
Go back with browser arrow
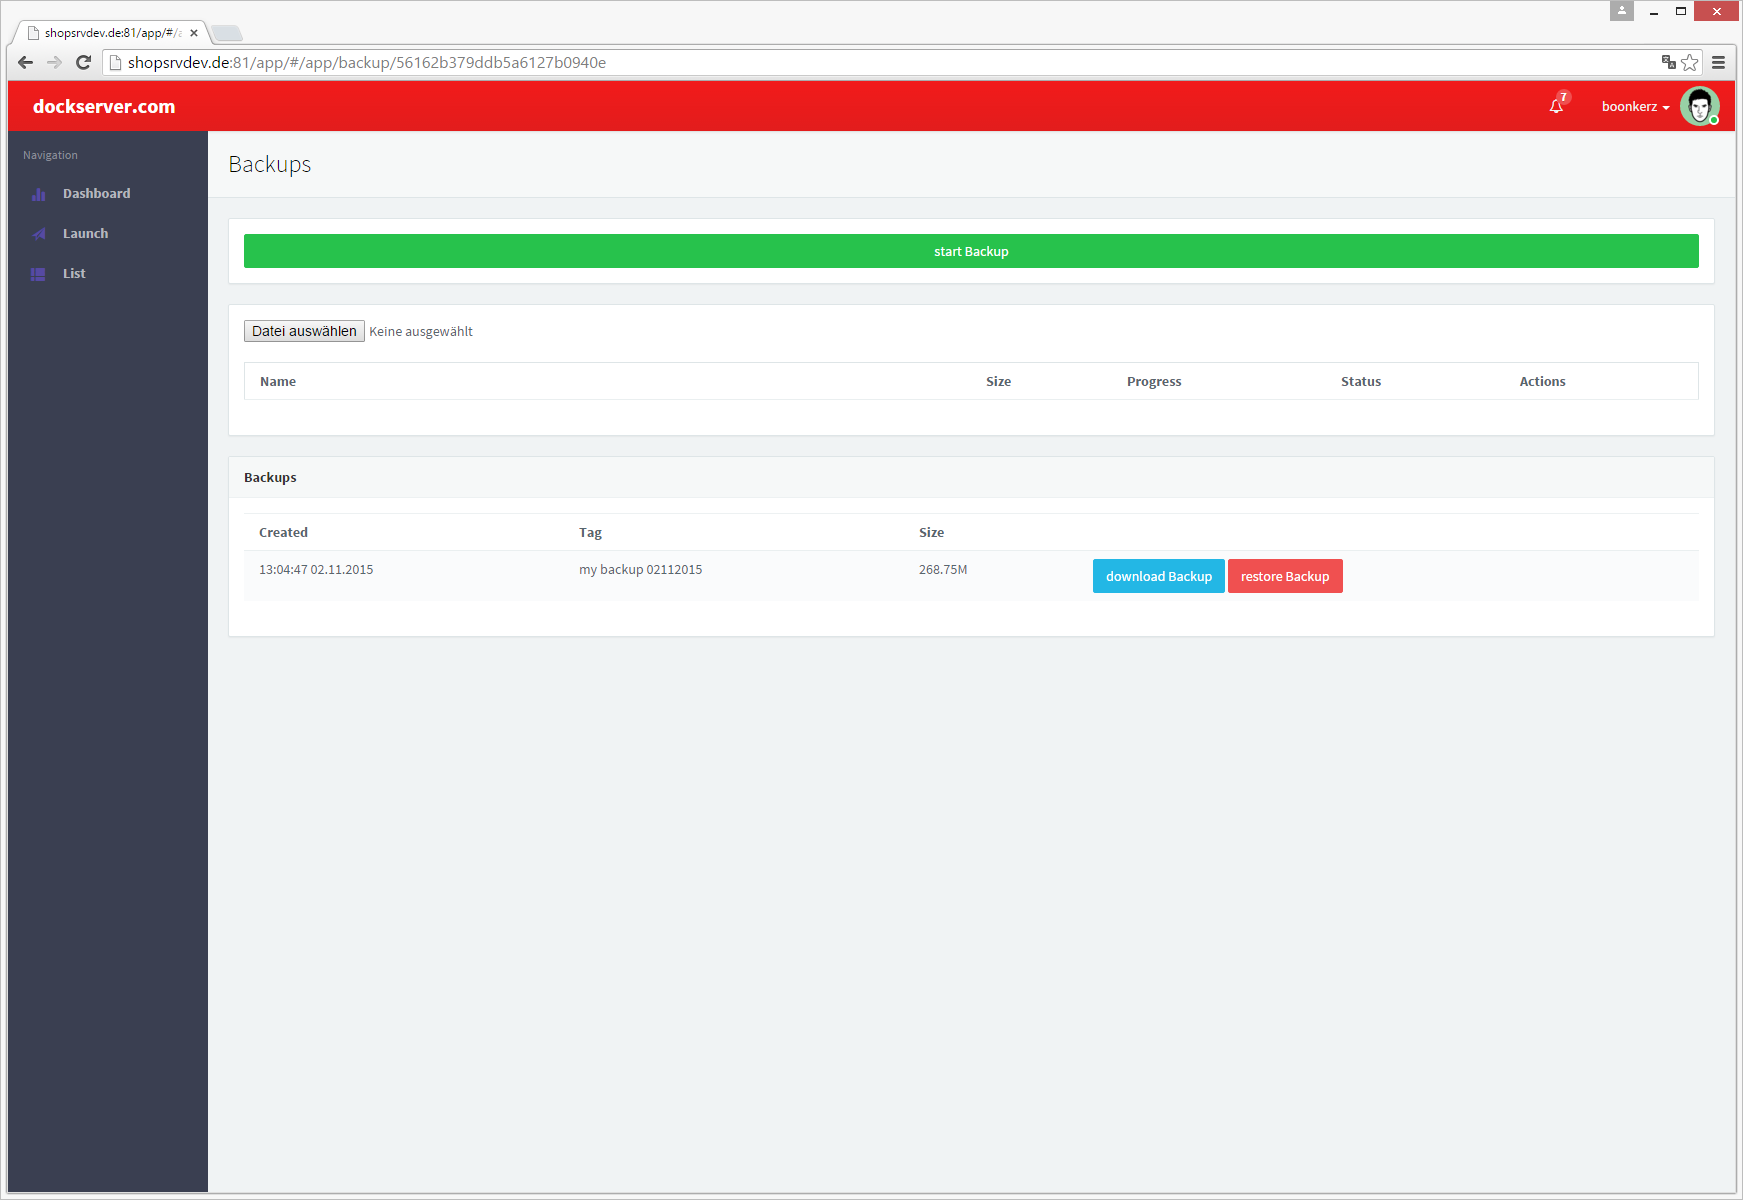[x=26, y=62]
